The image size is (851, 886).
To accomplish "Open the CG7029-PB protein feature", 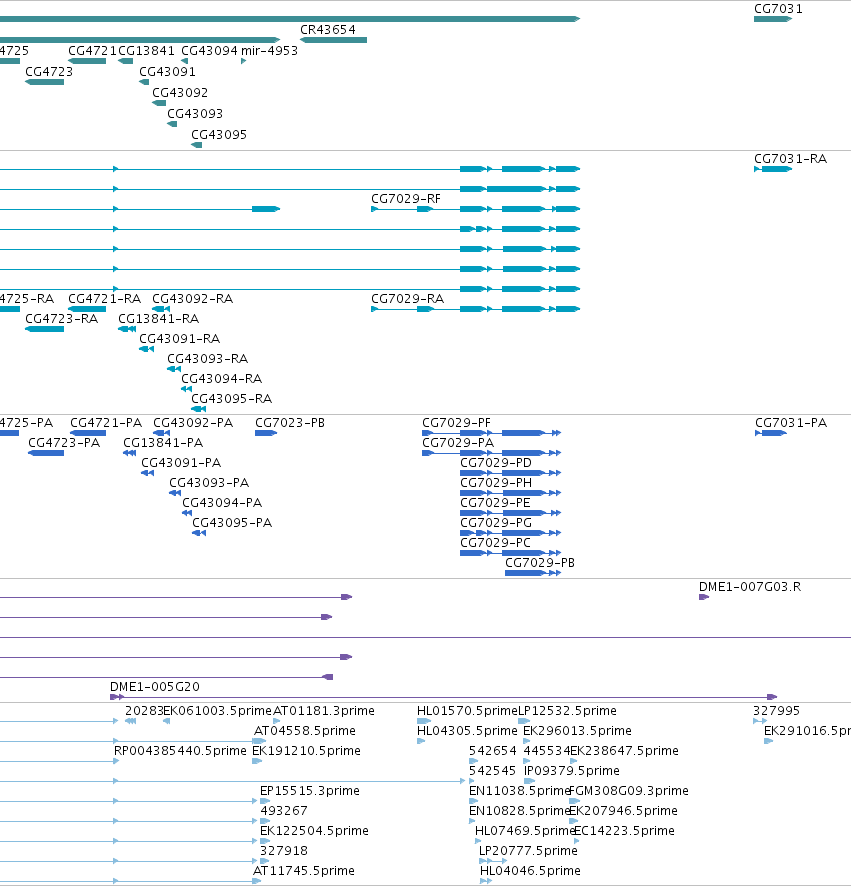I will 533,573.
